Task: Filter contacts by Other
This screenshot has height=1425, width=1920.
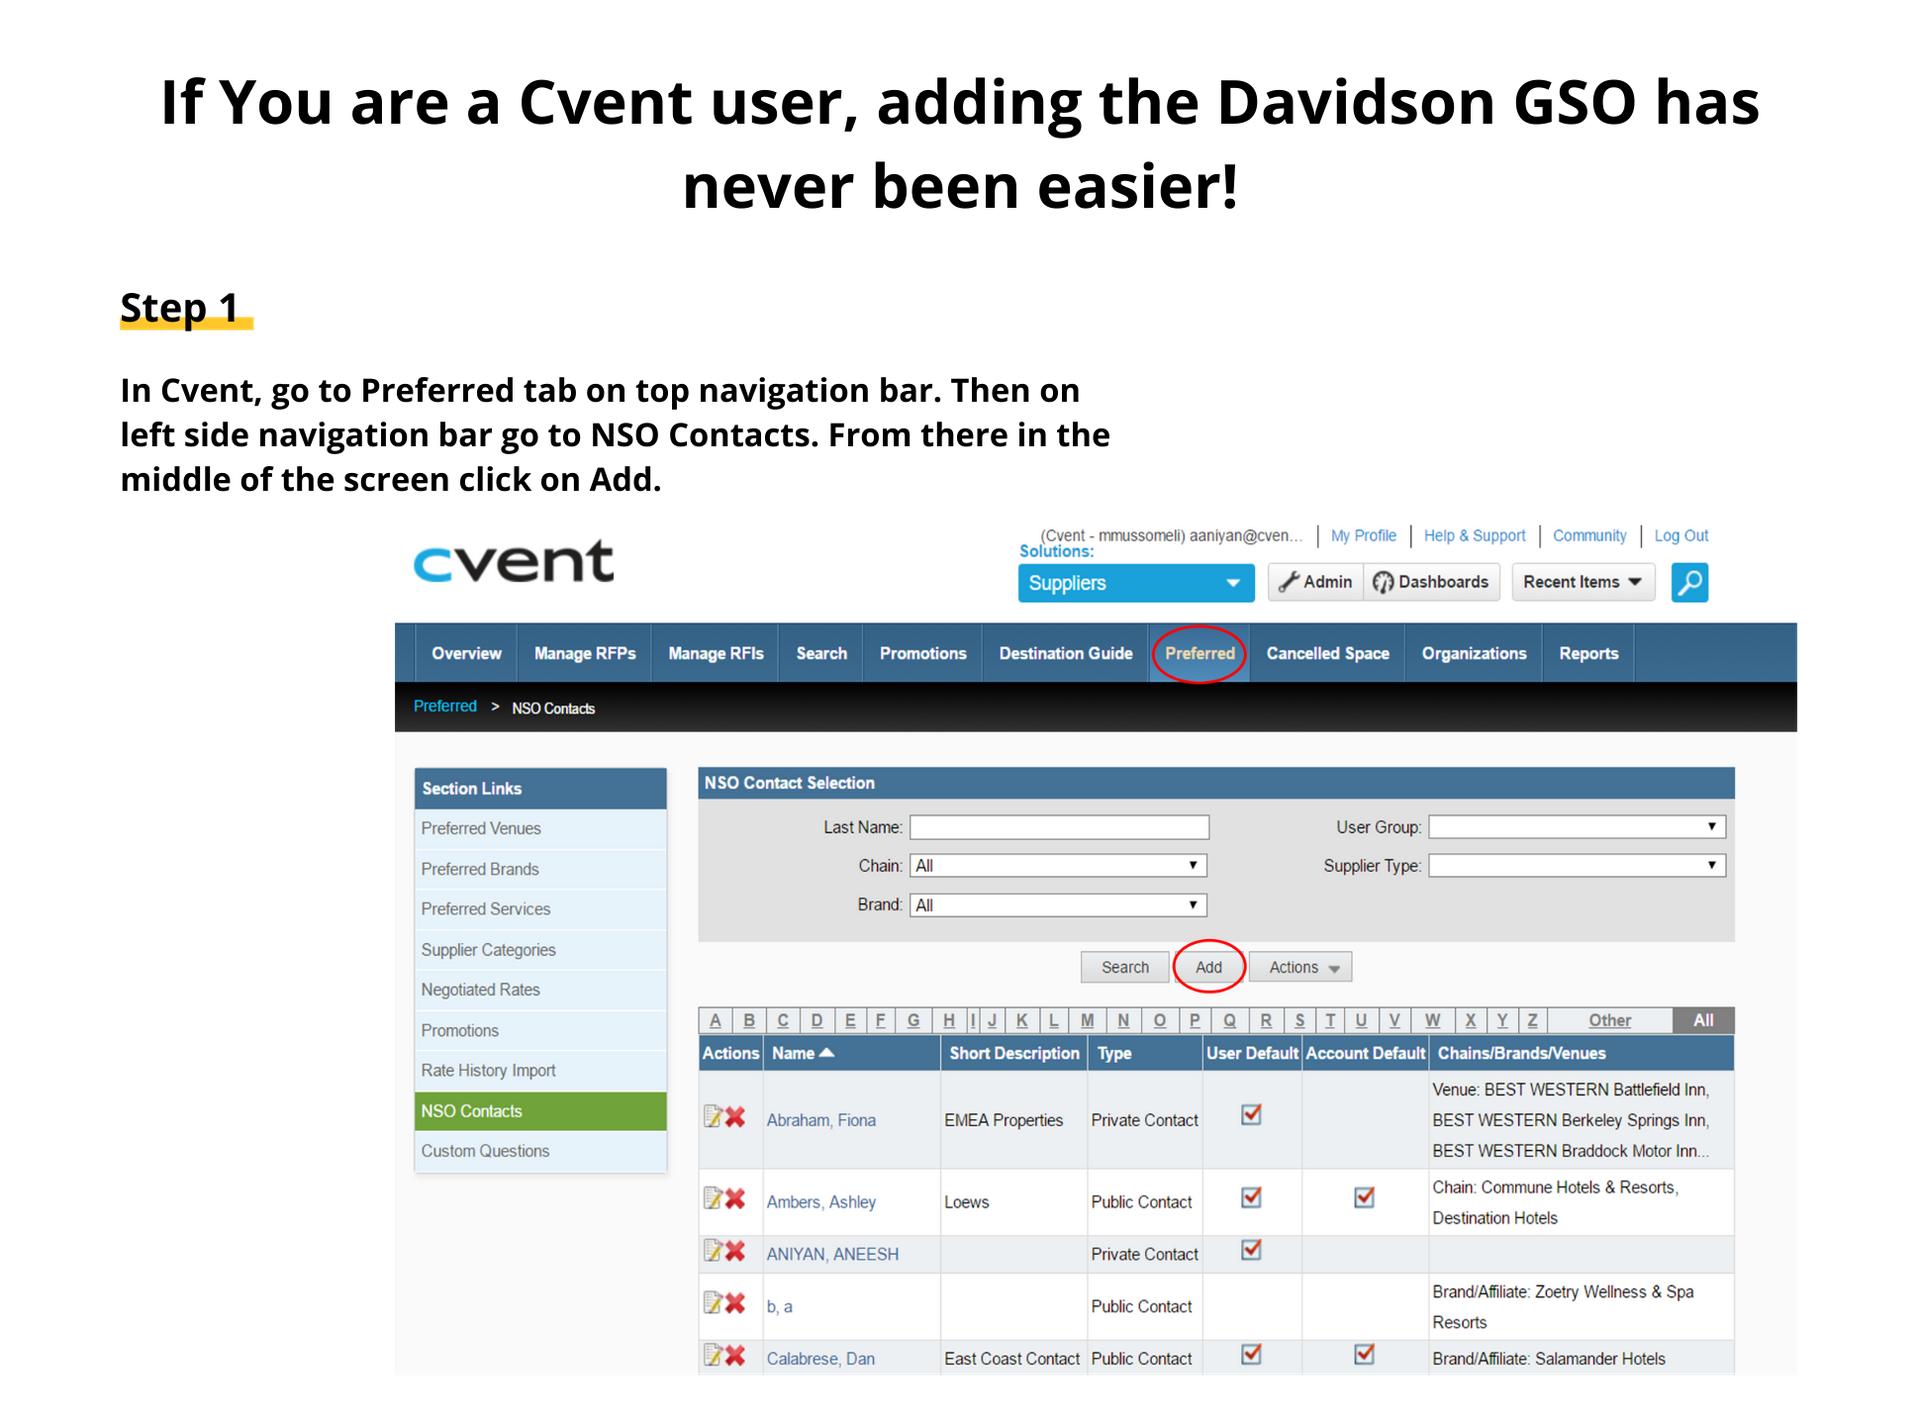Action: coord(1609,1020)
